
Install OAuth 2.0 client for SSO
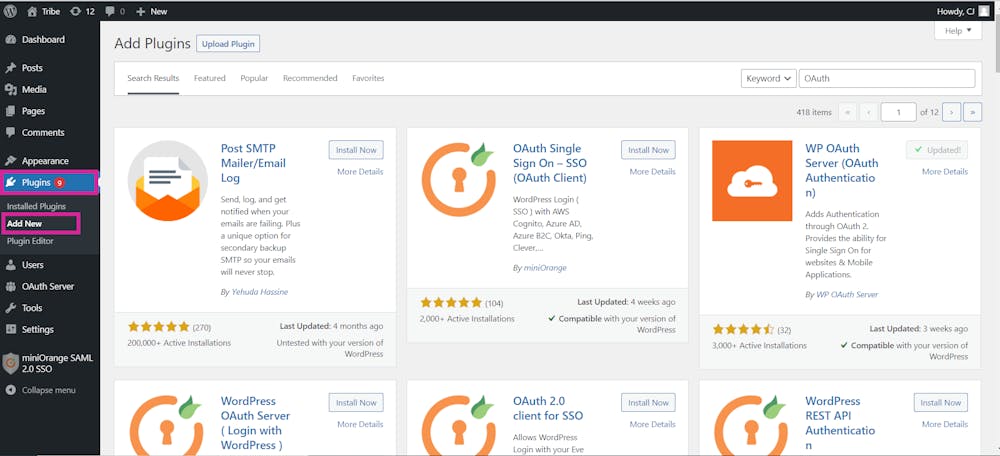click(649, 402)
